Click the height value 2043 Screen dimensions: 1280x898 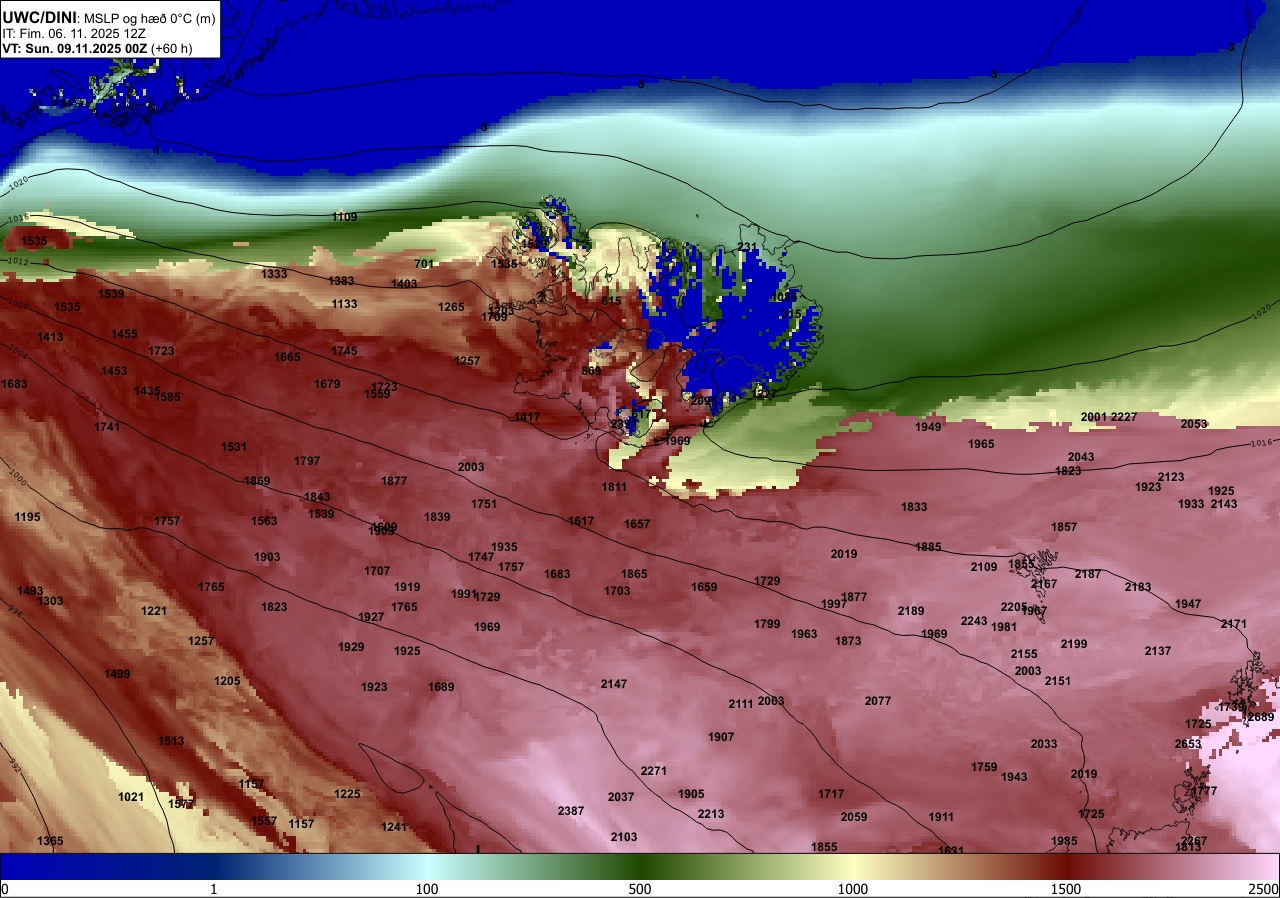(x=1081, y=457)
